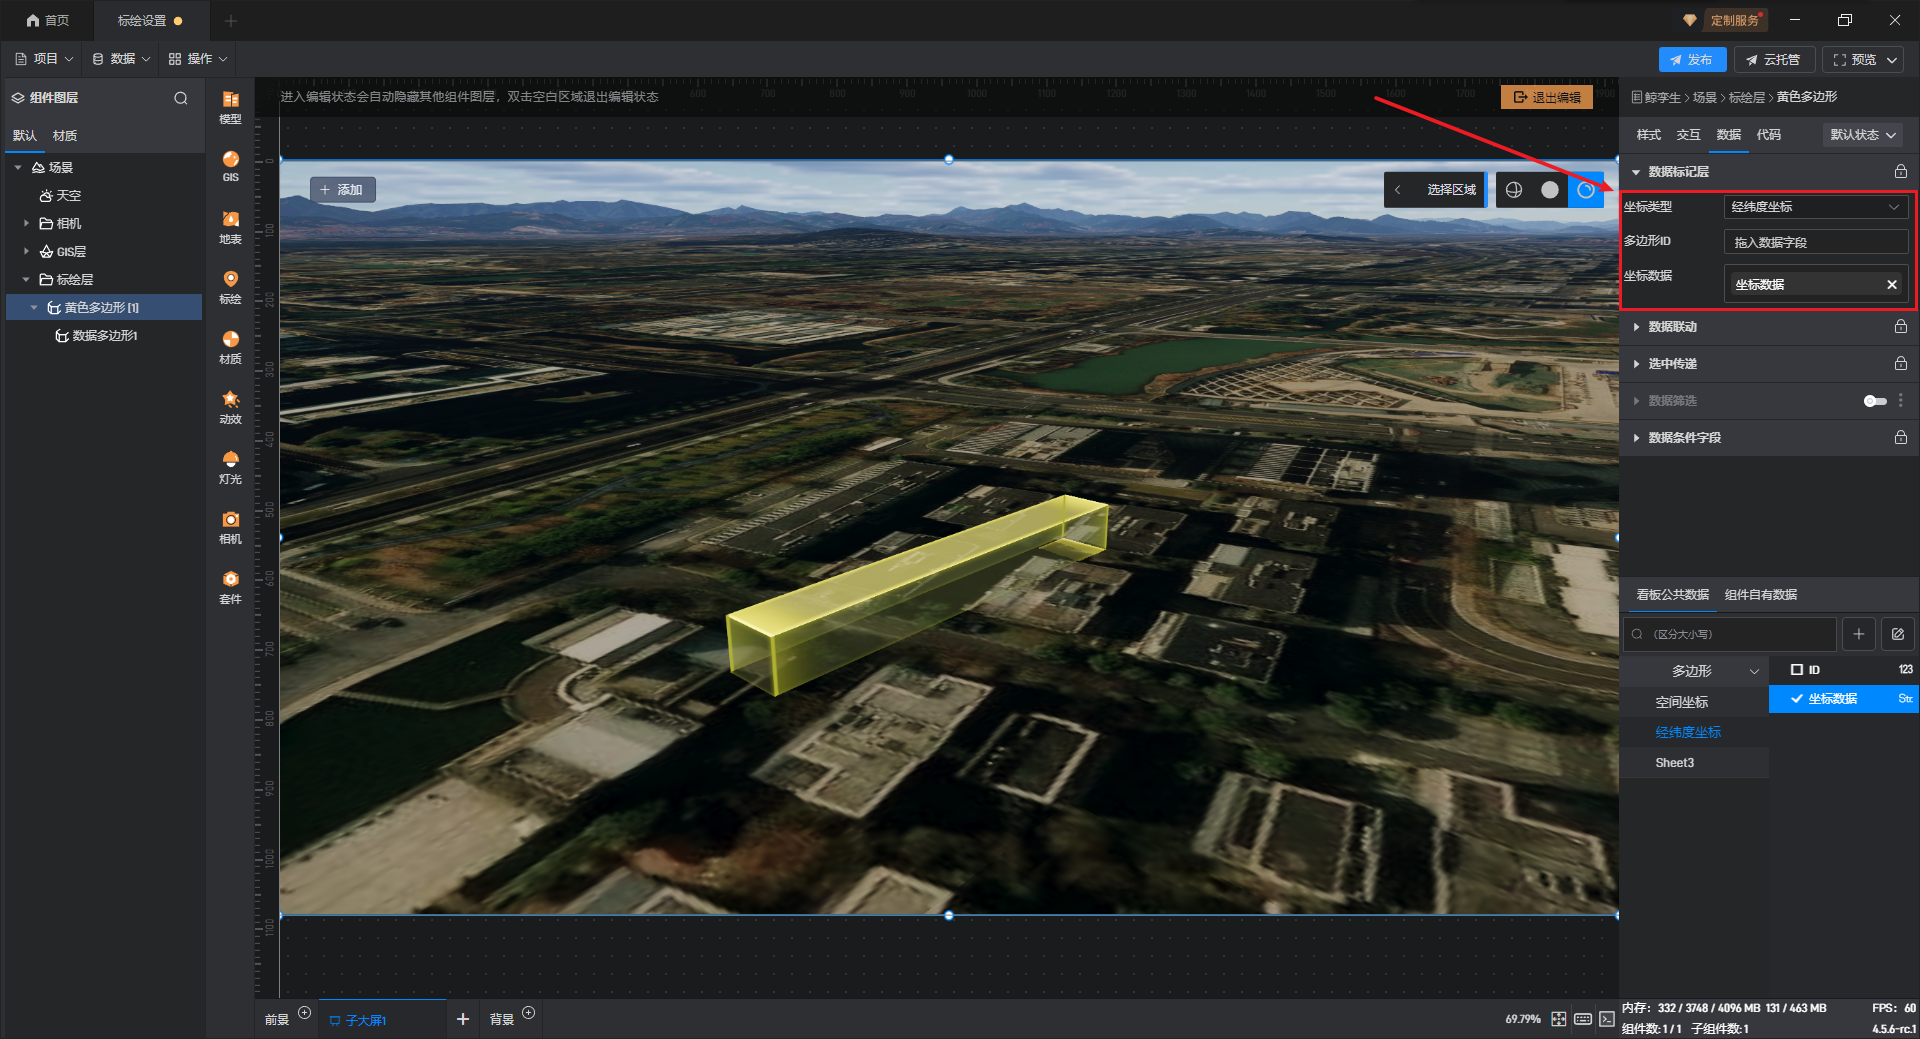Open the 模型 (Model) component panel
This screenshot has width=1920, height=1039.
230,106
